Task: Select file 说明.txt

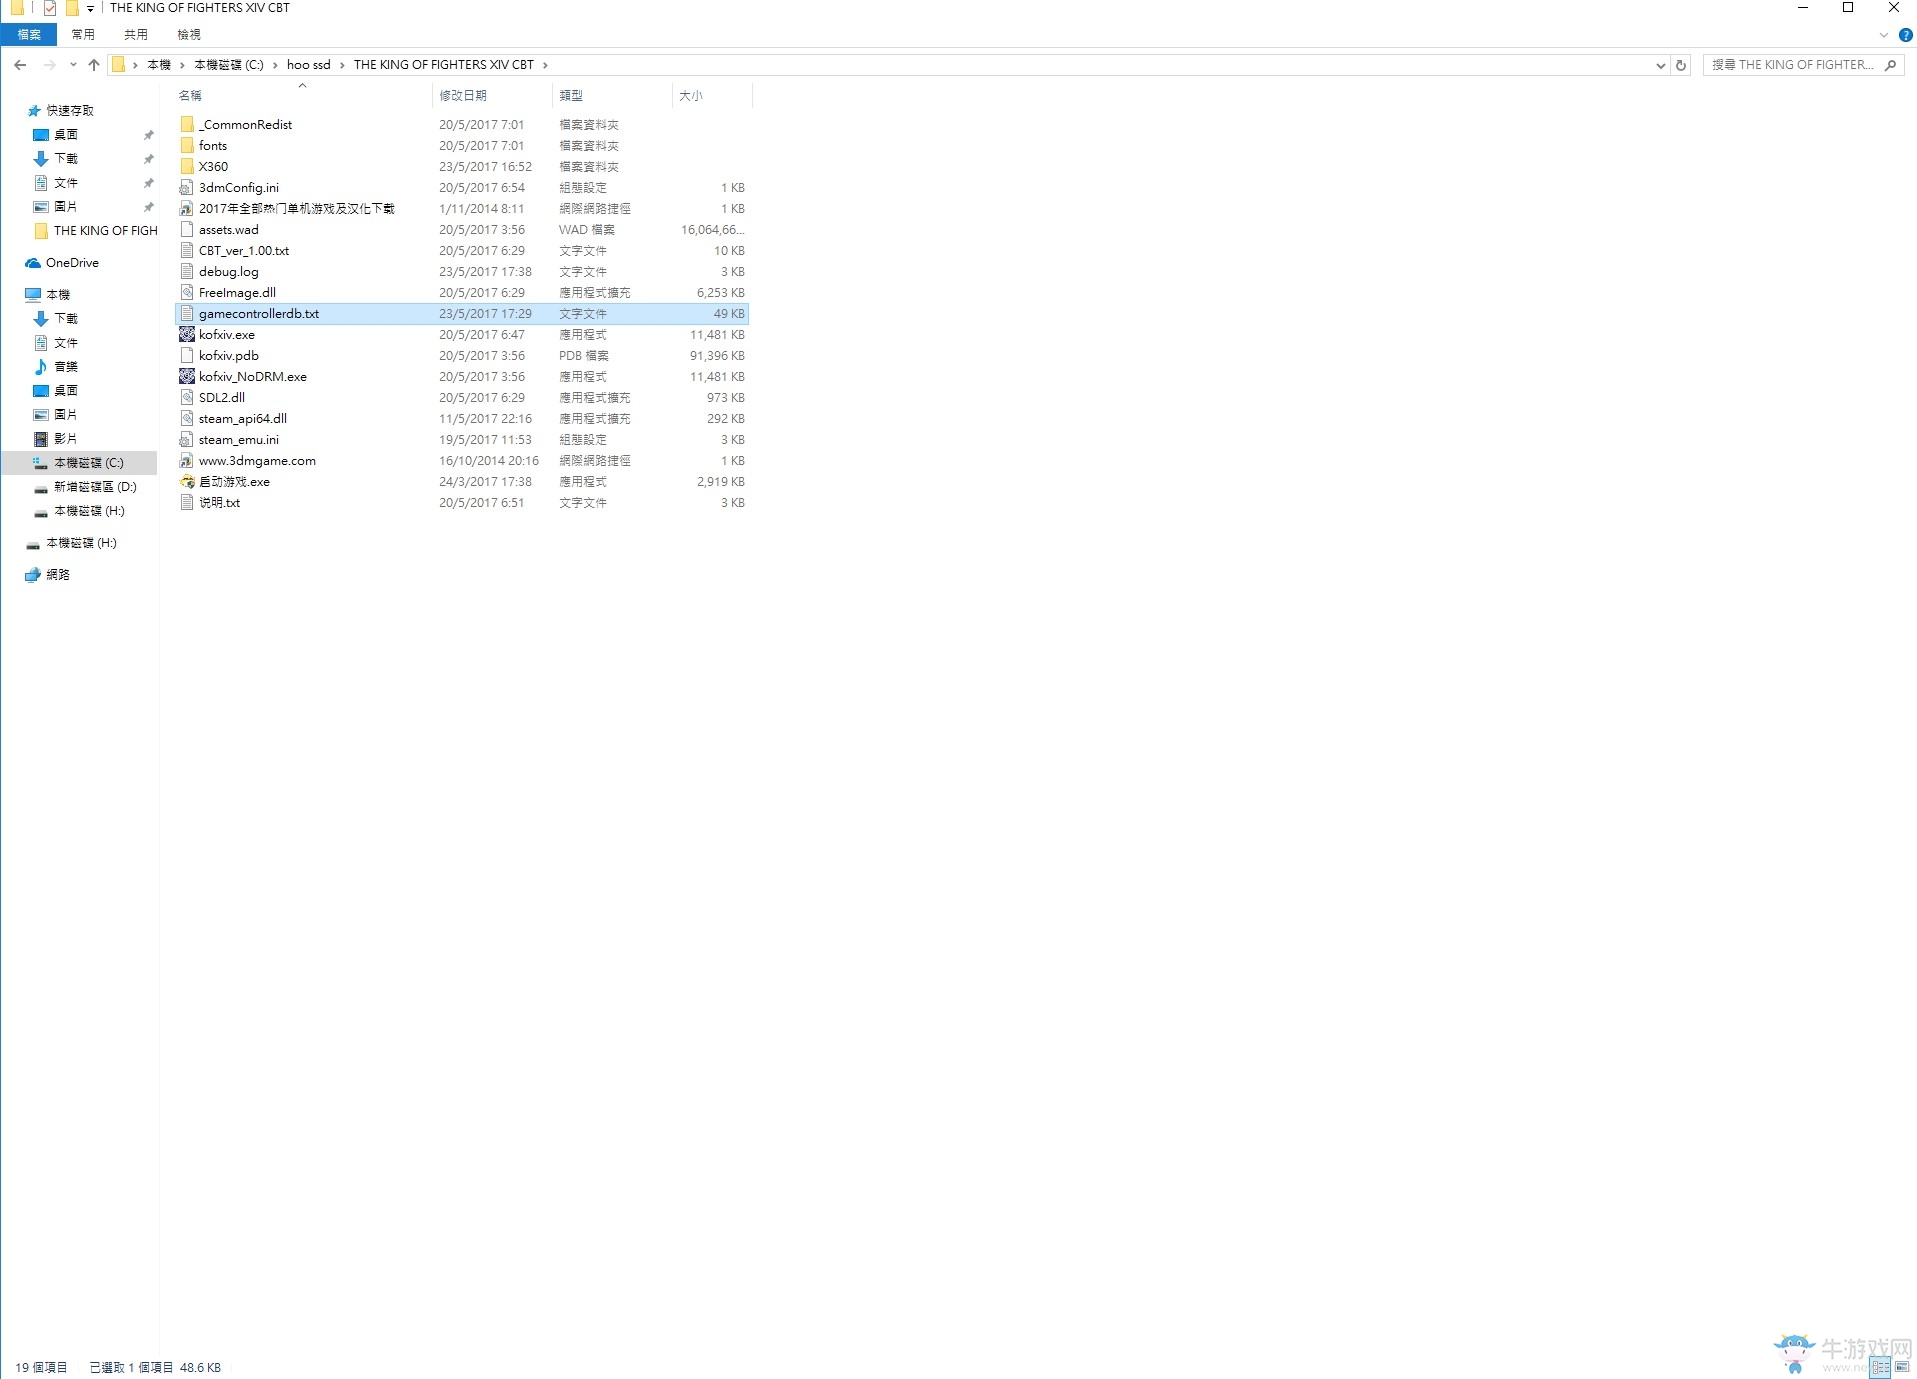Action: [461, 503]
